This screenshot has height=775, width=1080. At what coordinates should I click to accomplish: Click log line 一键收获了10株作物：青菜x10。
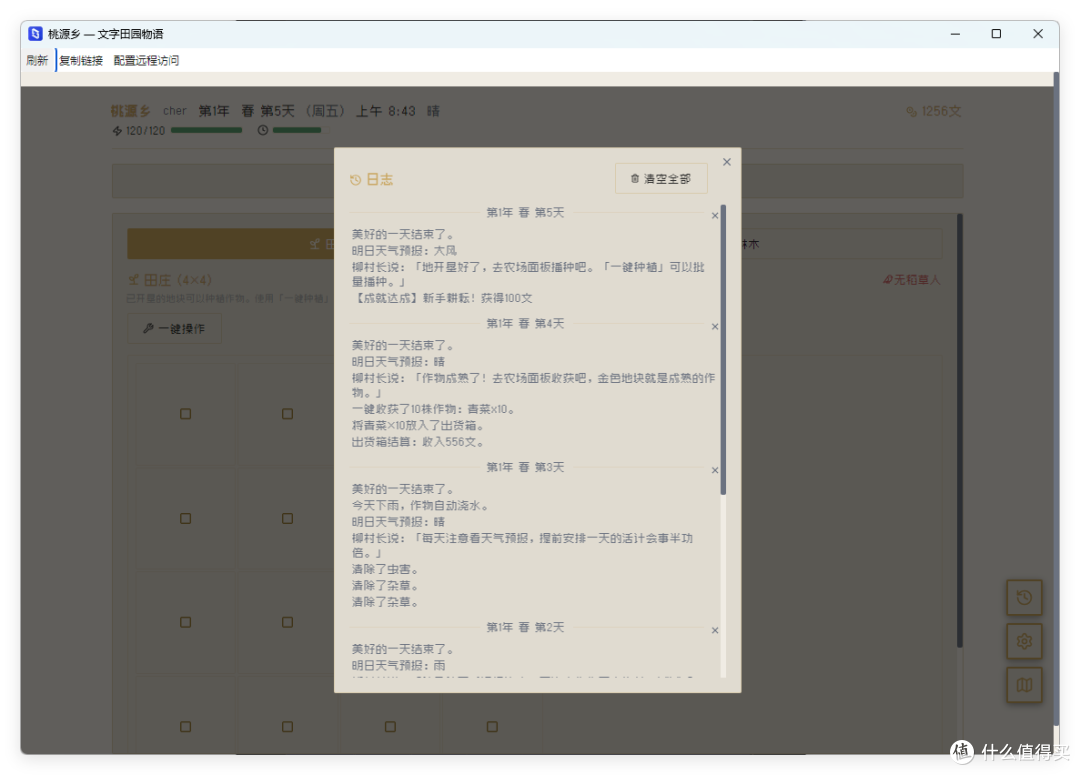pyautogui.click(x=434, y=409)
